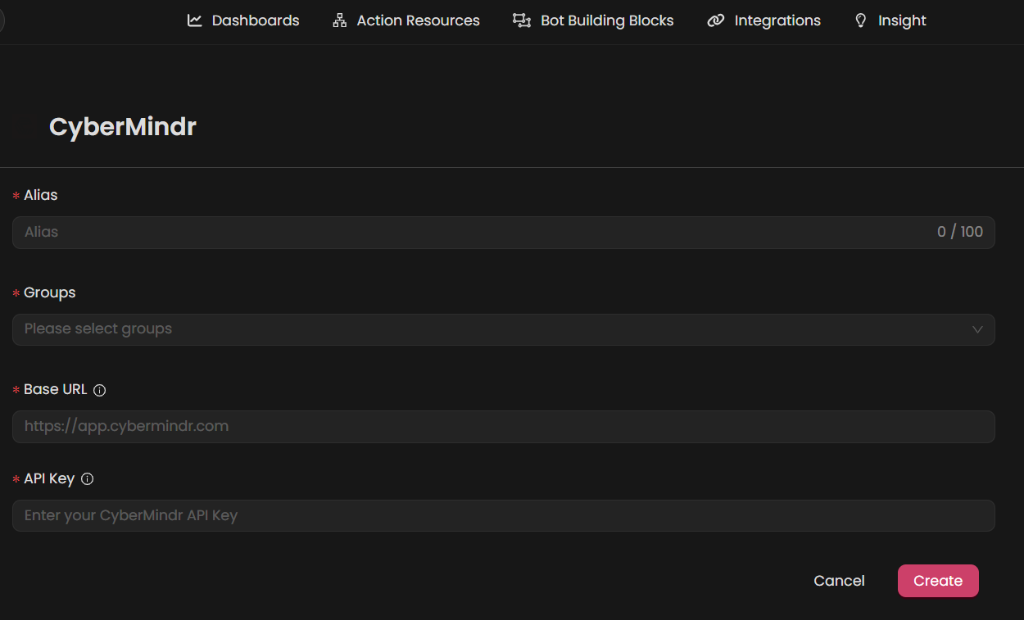
Task: Open the Integrations menu
Action: pos(764,20)
